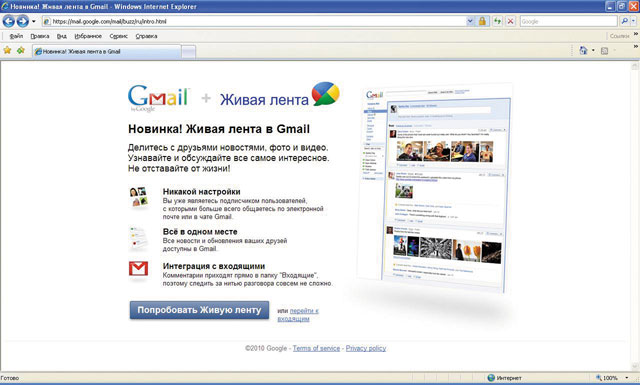Click the address bar URL field
The image size is (640, 385).
tap(253, 21)
